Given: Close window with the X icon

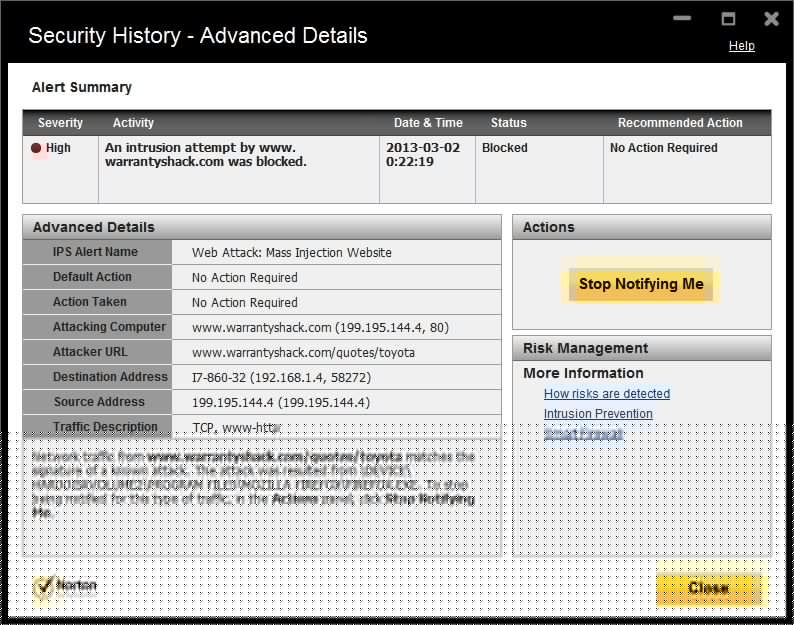Looking at the screenshot, I should 771,19.
